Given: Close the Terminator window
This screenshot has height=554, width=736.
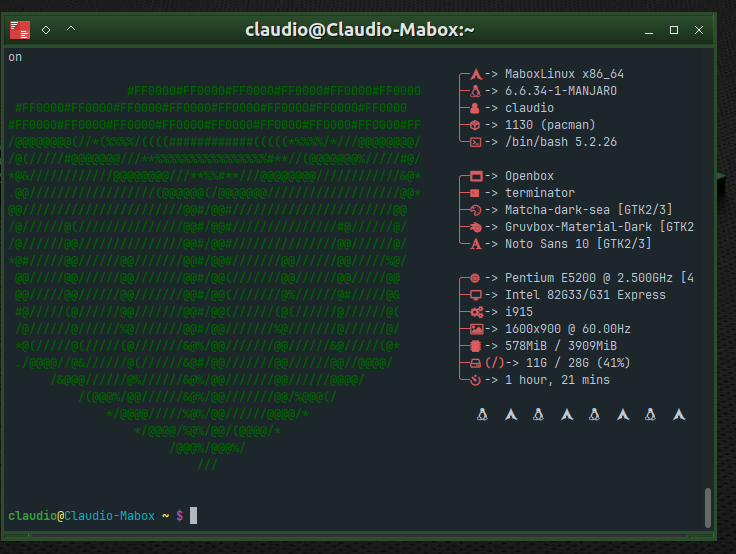Looking at the screenshot, I should [x=701, y=30].
